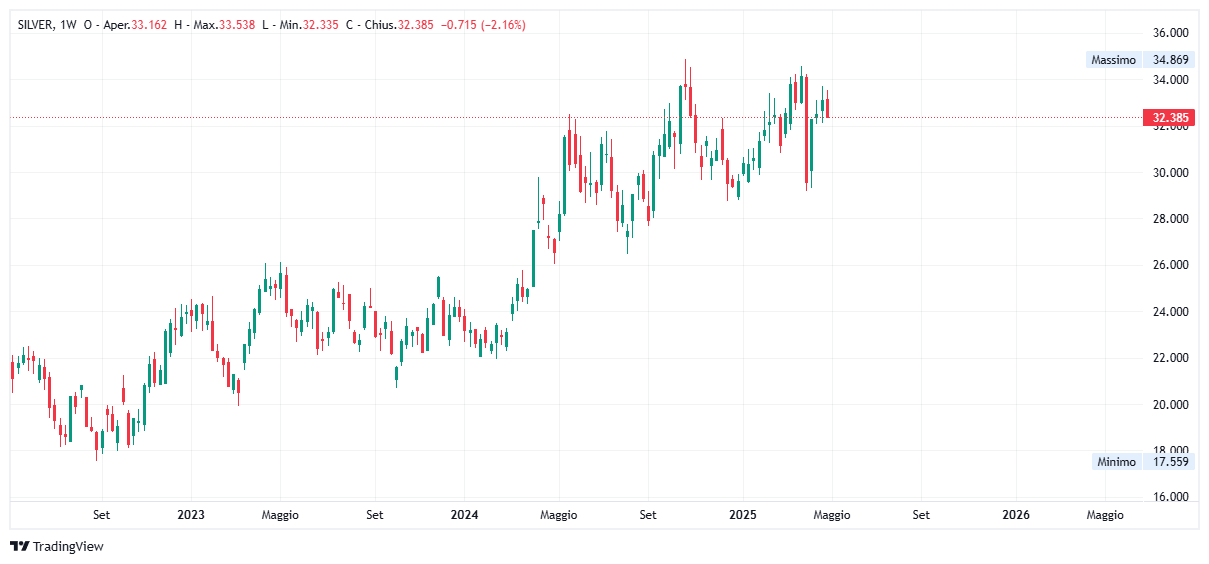
Task: Click the Massimo 34.869 label
Action: [1142, 60]
